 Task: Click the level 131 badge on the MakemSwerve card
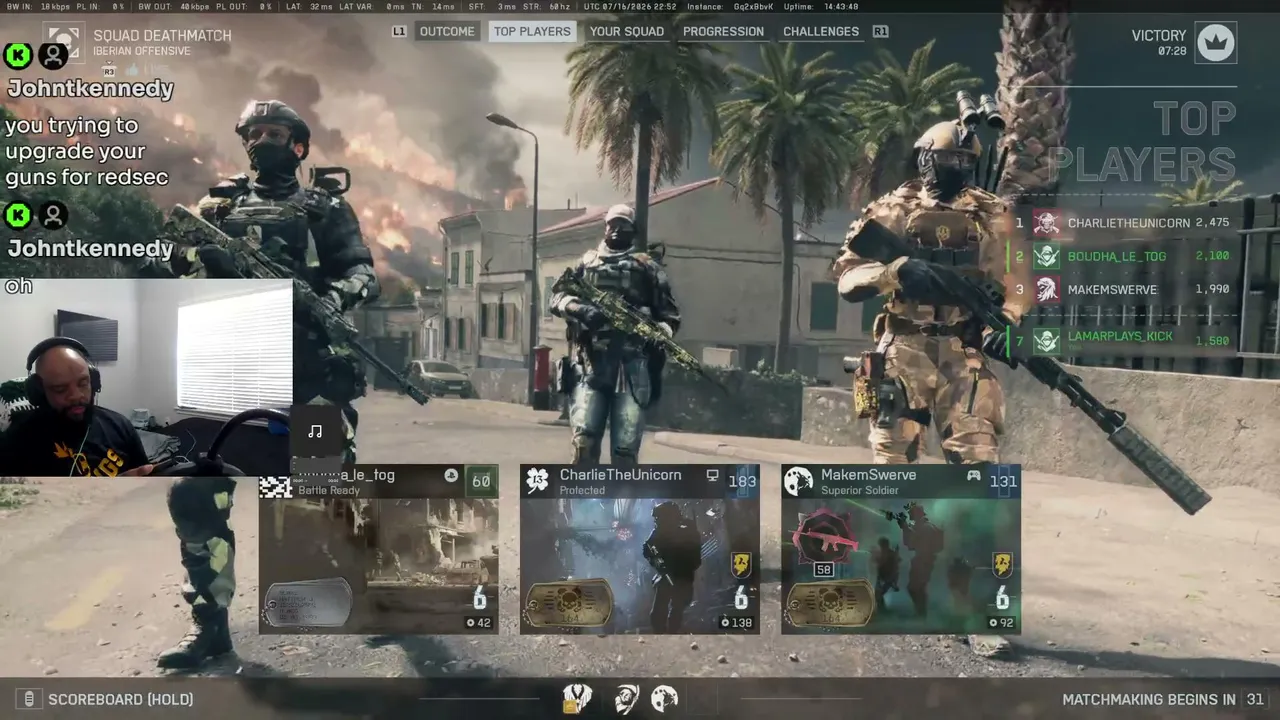(x=1003, y=481)
